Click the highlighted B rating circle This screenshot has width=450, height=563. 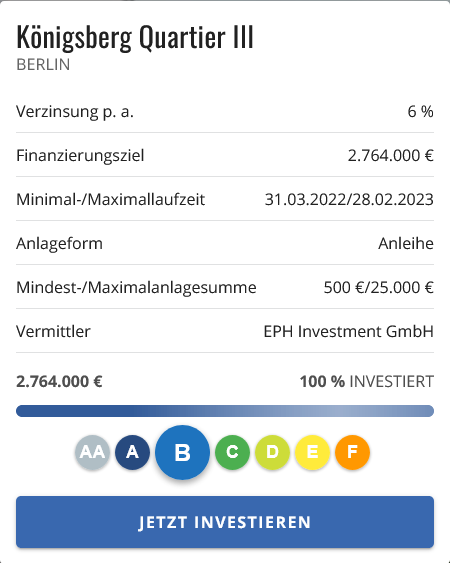(x=182, y=452)
